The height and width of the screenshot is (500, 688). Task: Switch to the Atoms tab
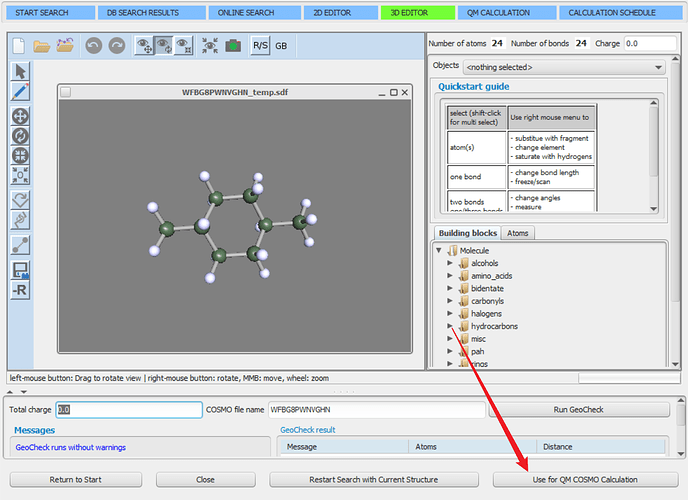pyautogui.click(x=518, y=233)
